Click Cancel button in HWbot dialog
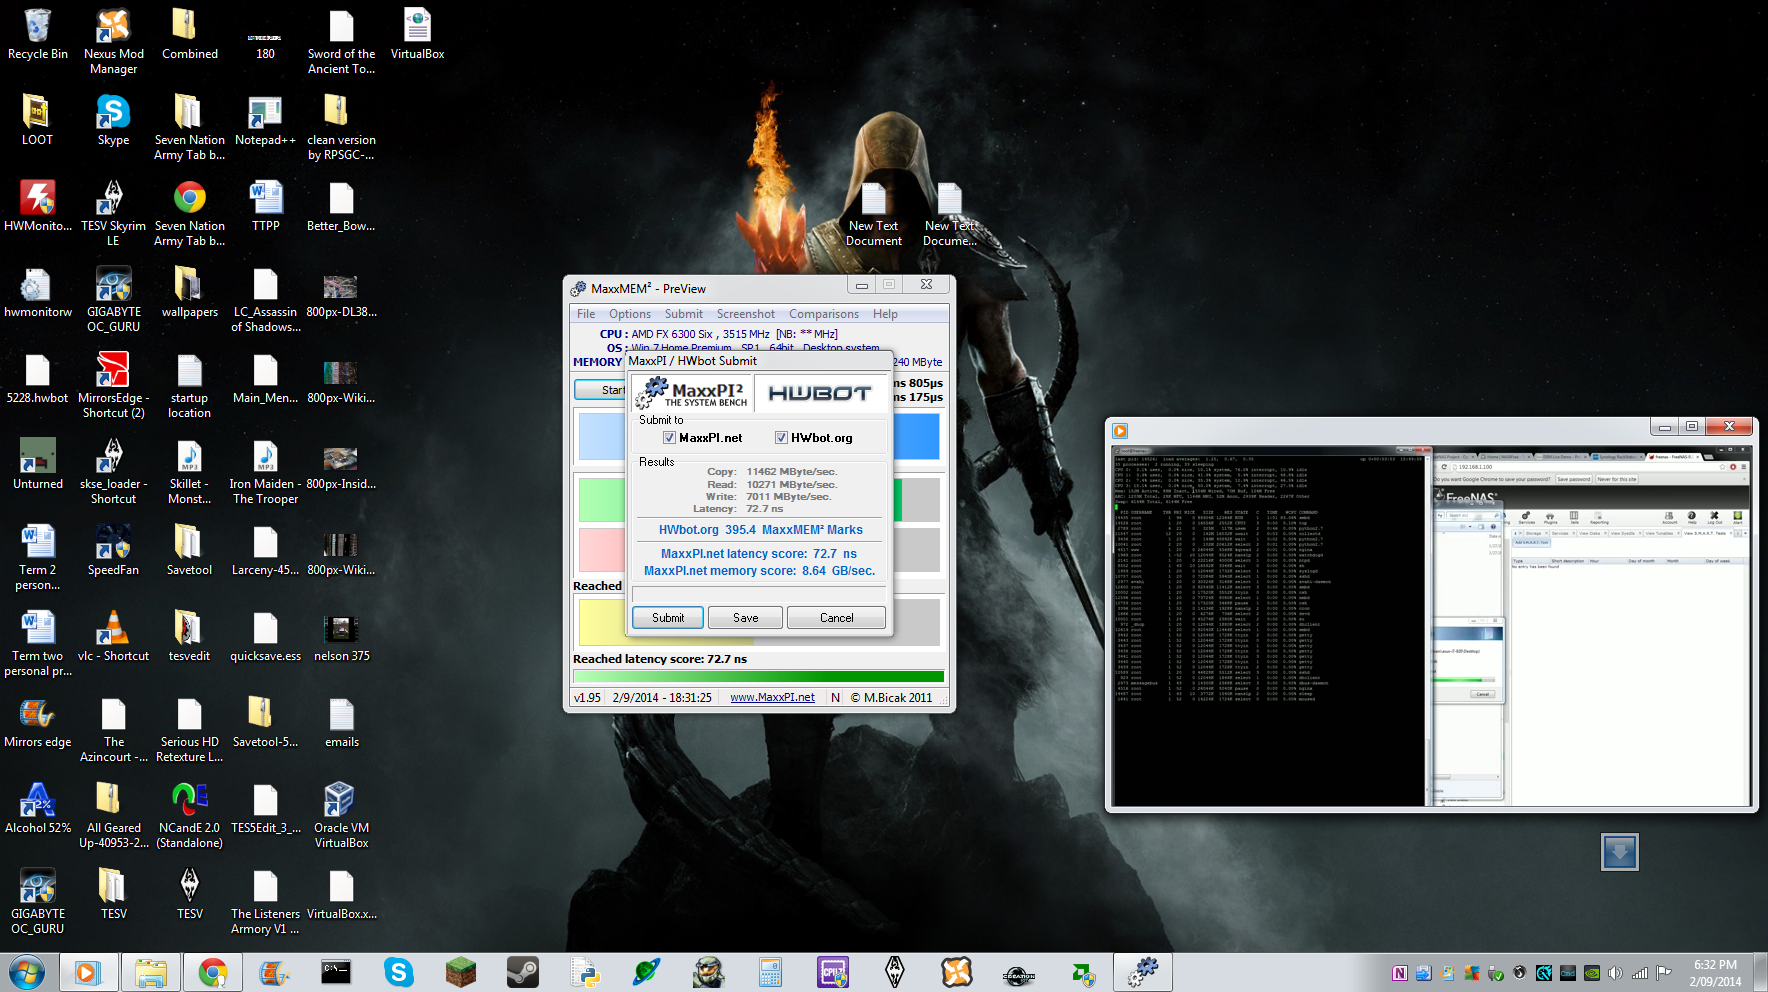 836,618
